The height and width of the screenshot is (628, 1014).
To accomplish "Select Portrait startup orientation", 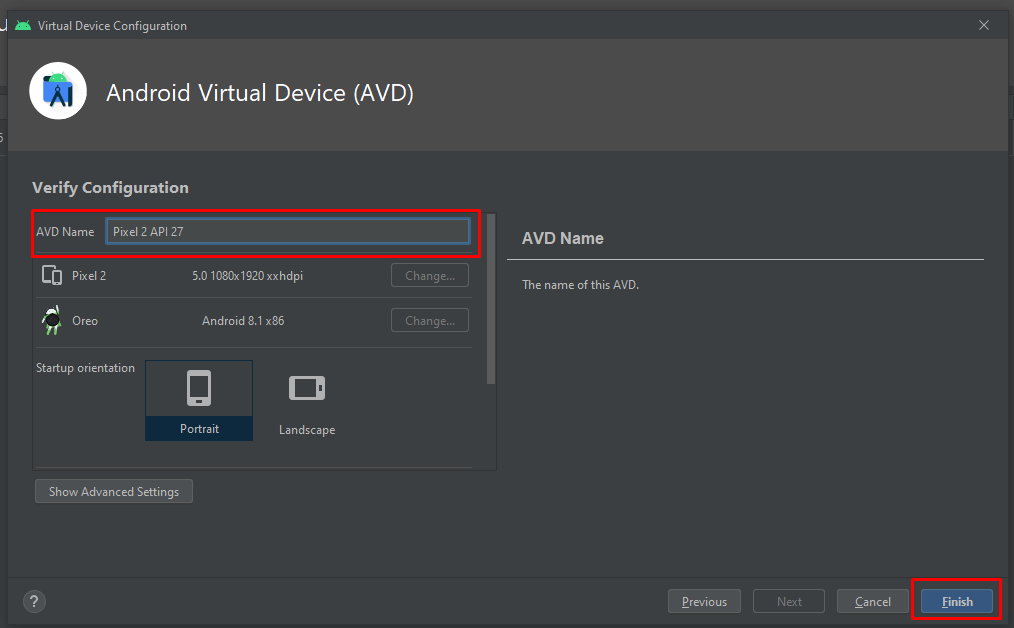I will [199, 400].
